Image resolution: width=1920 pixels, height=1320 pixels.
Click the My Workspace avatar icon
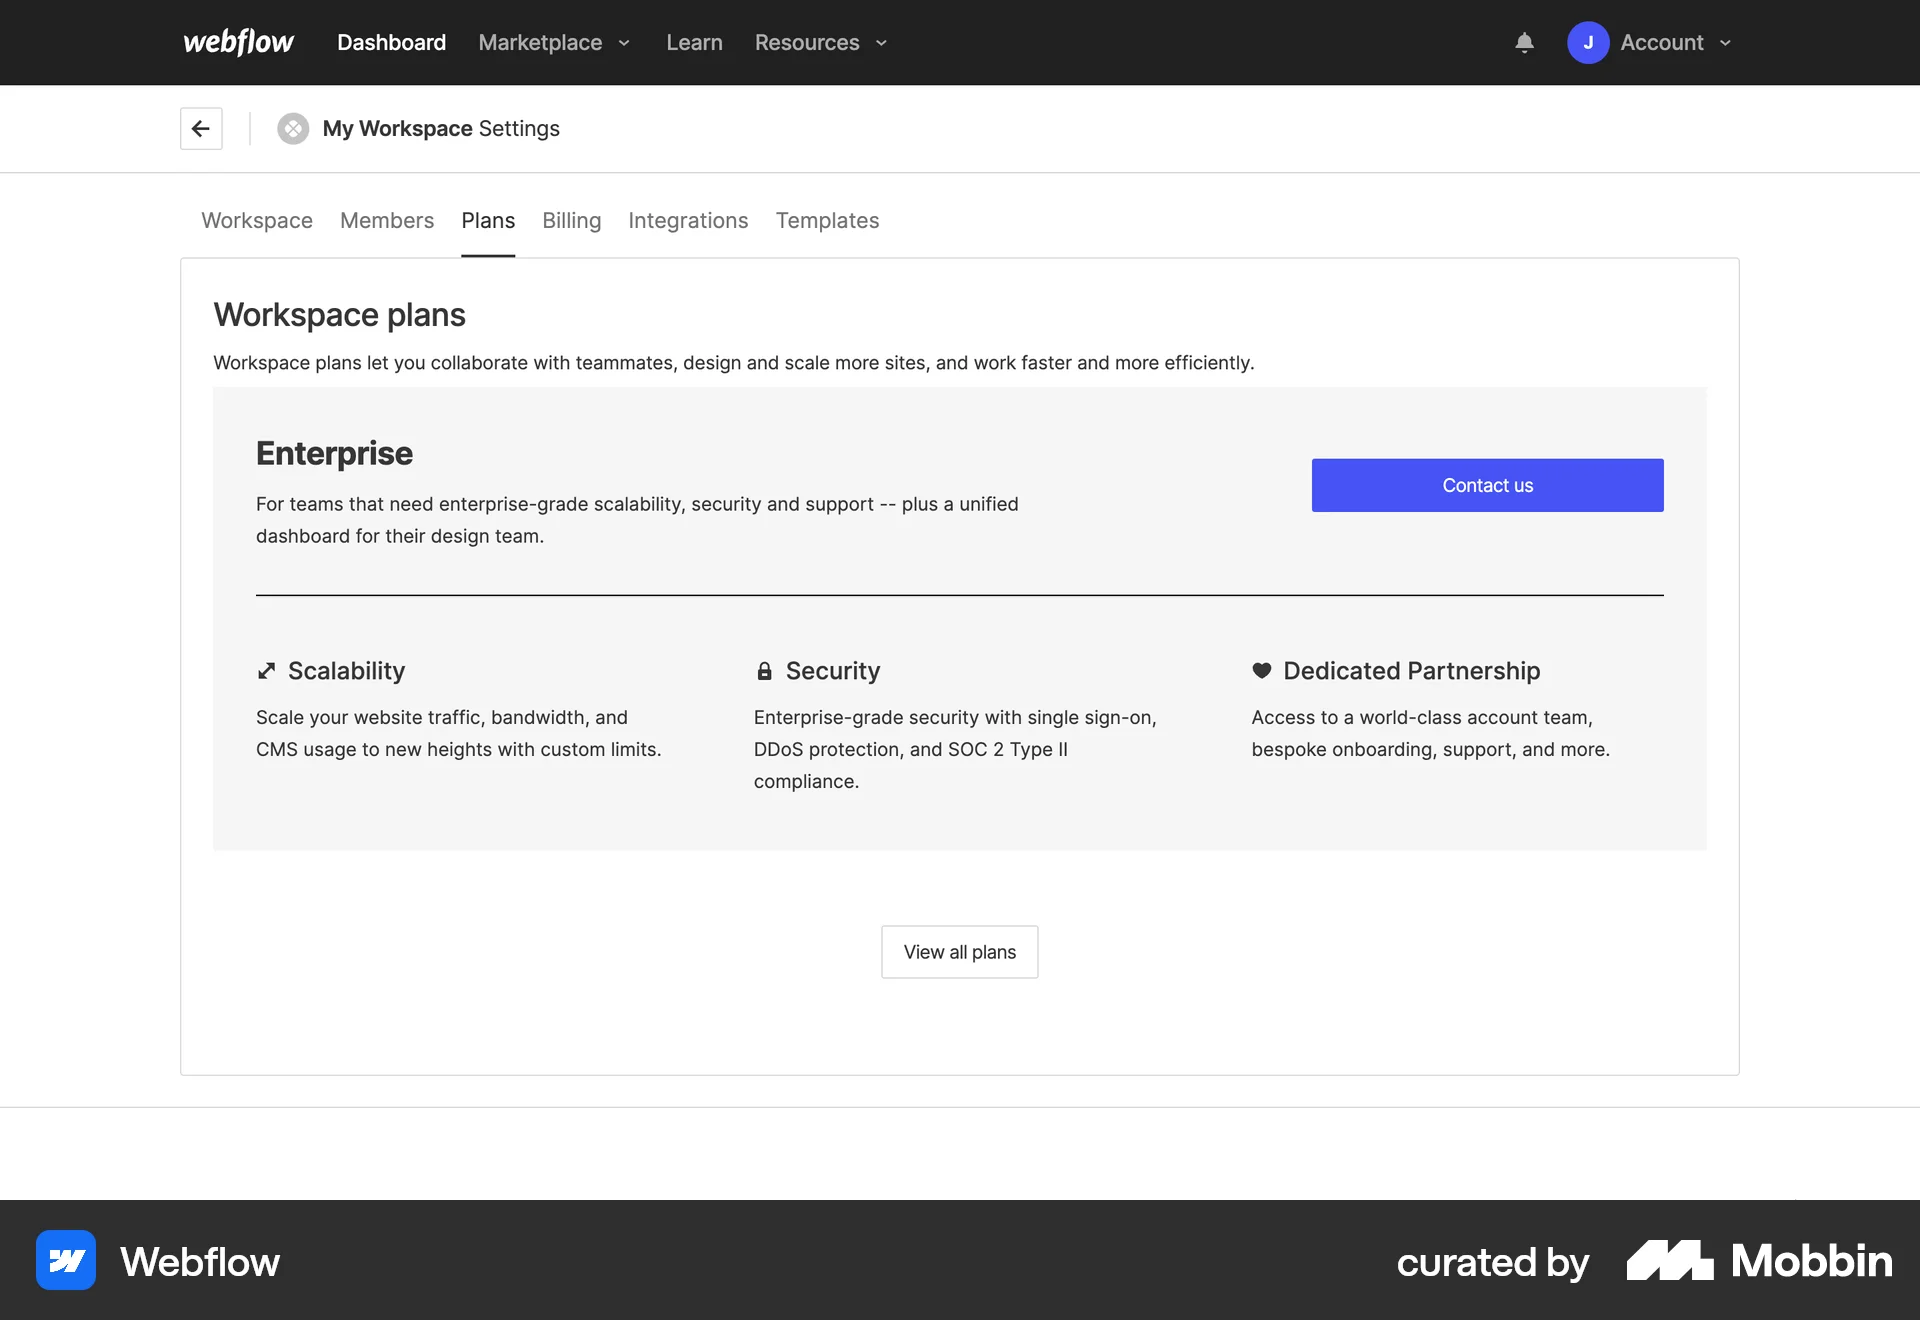(292, 128)
